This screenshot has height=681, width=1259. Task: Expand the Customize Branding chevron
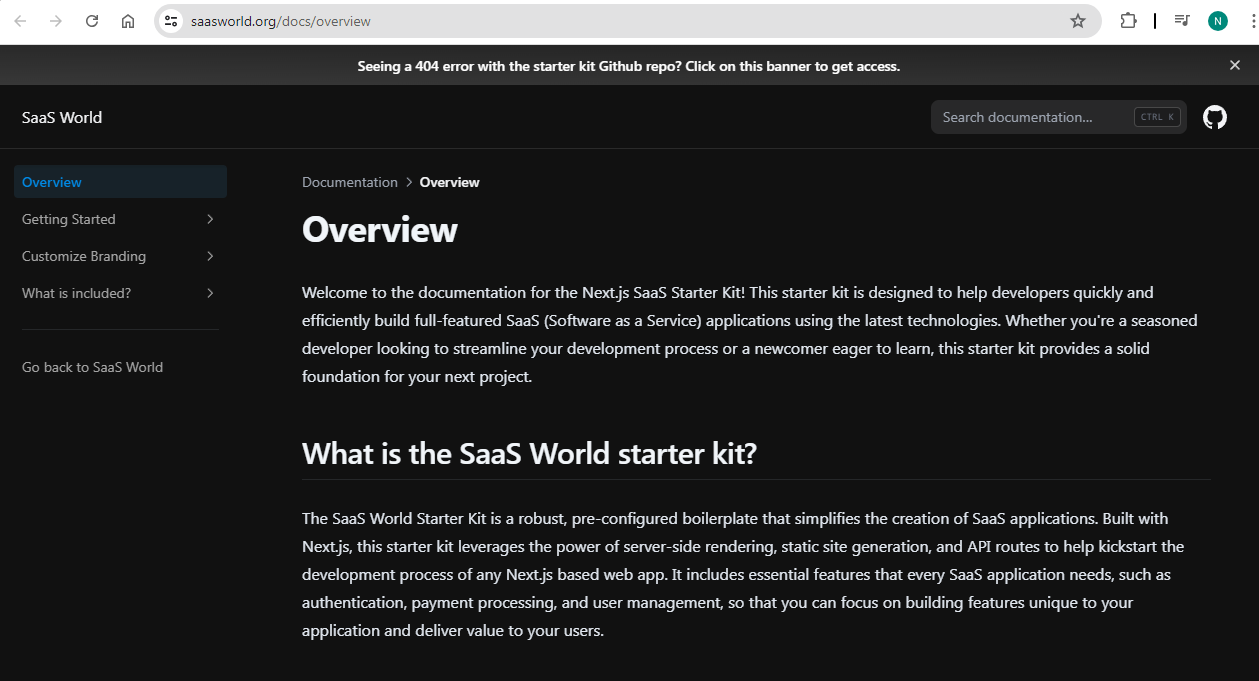[x=210, y=256]
